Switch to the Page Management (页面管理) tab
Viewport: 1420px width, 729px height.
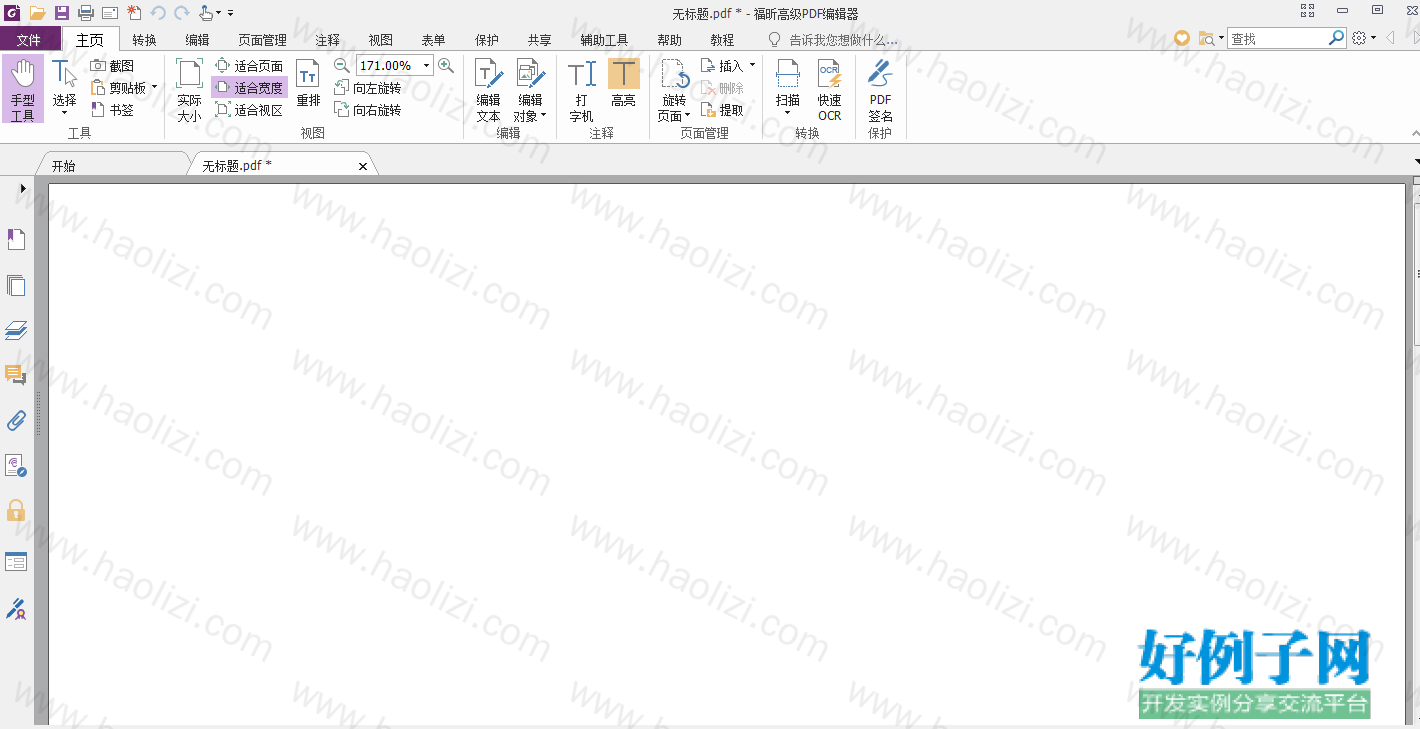click(262, 40)
